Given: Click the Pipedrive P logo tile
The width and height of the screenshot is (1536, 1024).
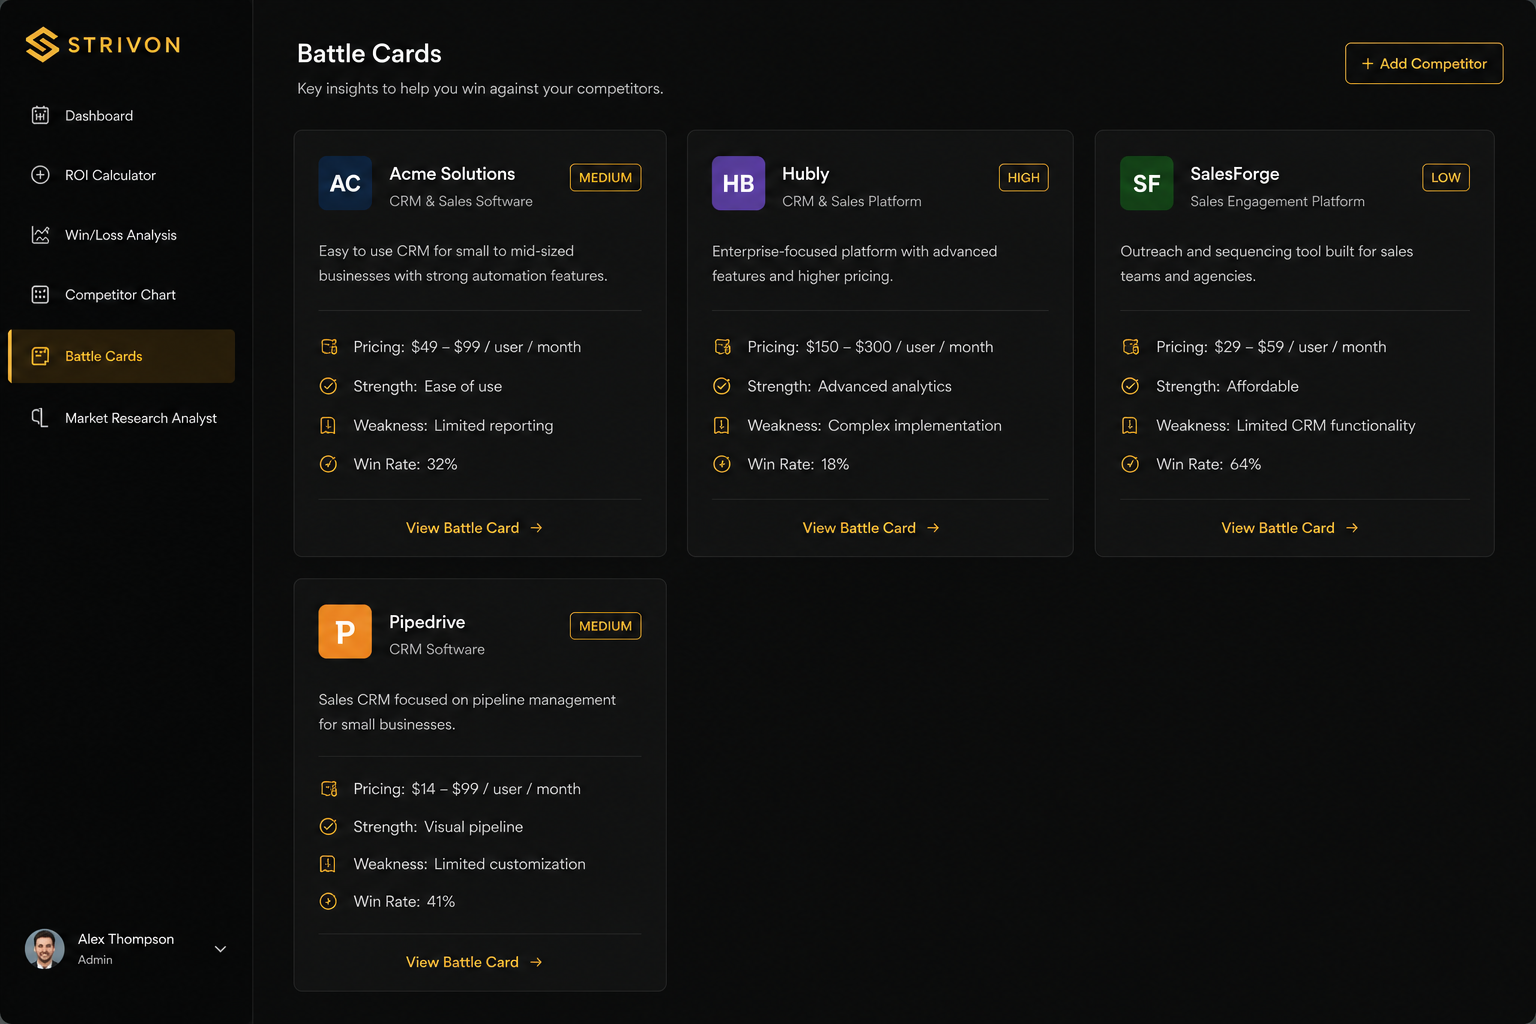Looking at the screenshot, I should (345, 631).
